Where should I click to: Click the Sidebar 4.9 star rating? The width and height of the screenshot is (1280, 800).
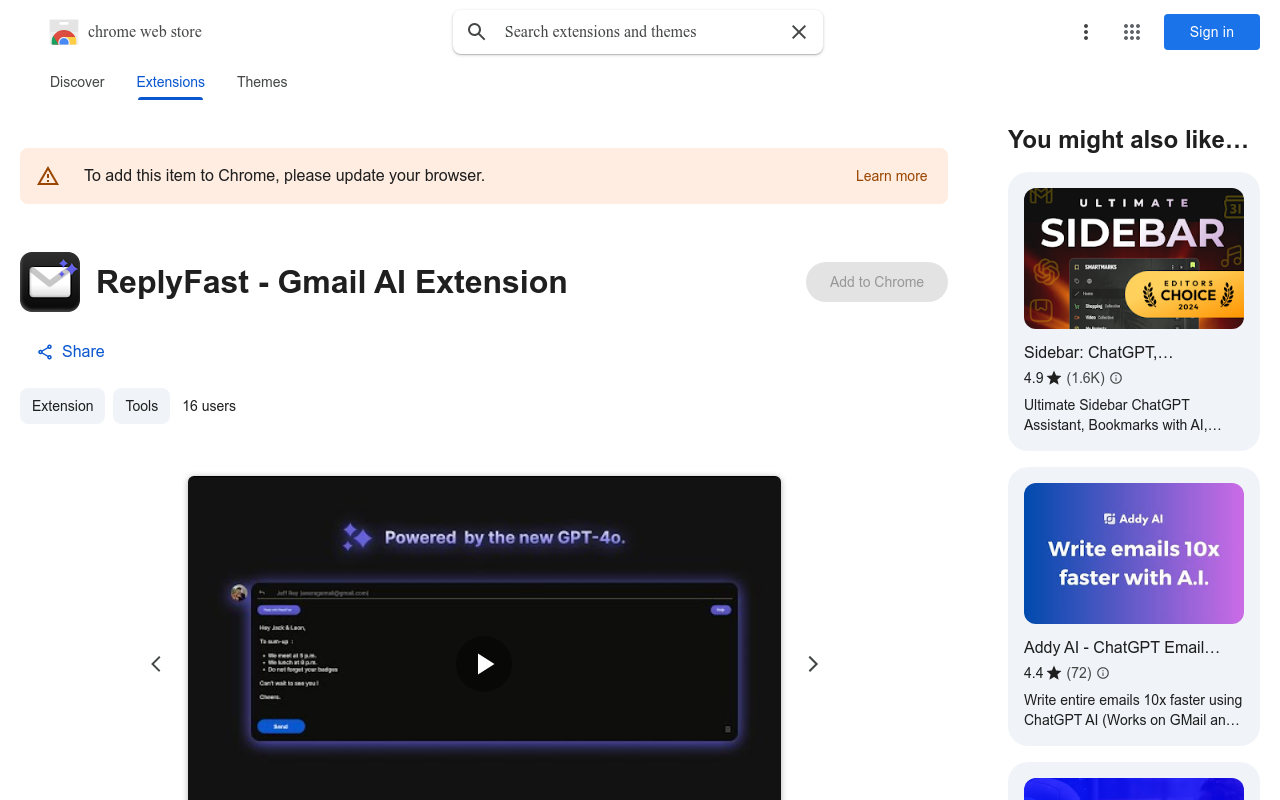coord(1042,378)
